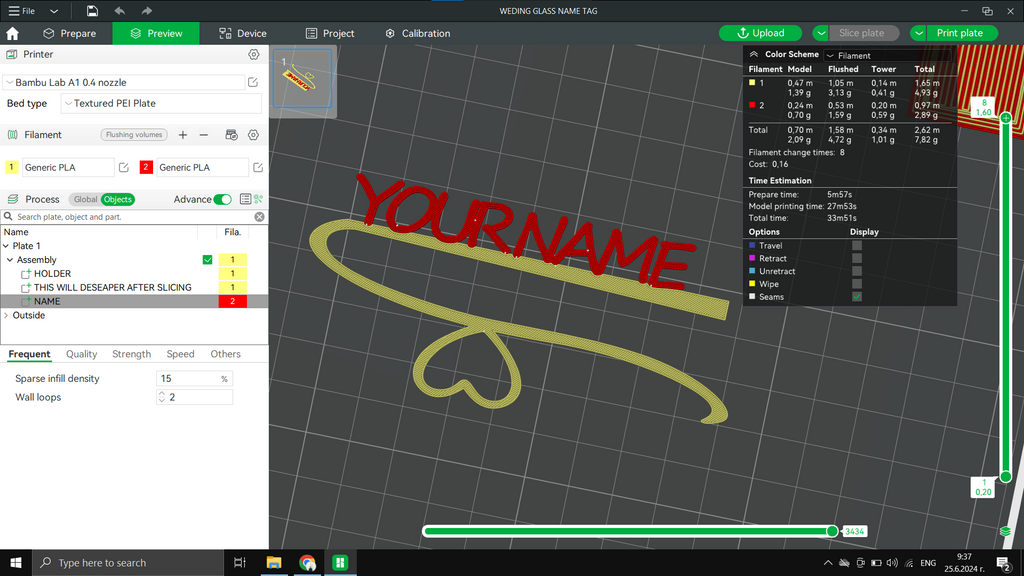Open the Calibration tab

pyautogui.click(x=417, y=33)
